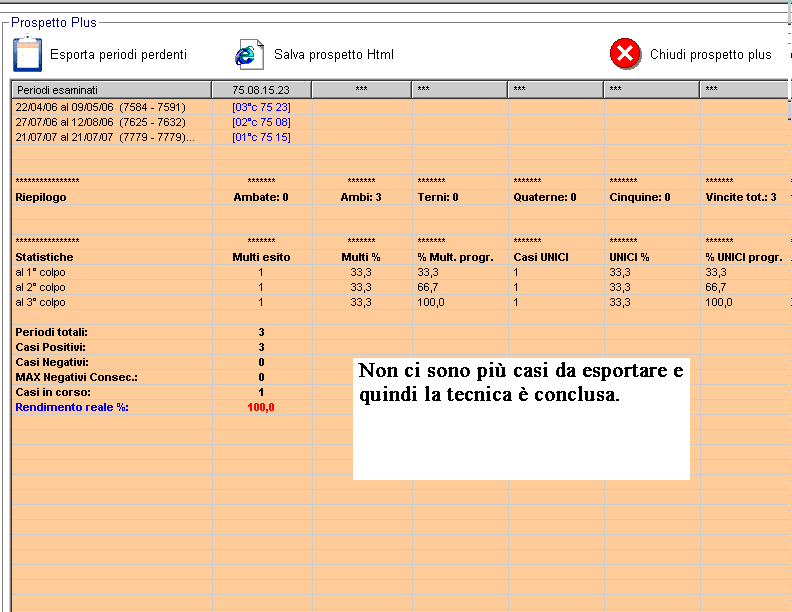The height and width of the screenshot is (612, 792).
Task: Click the clipboard icon for exporting losing periods
Action: [x=27, y=54]
